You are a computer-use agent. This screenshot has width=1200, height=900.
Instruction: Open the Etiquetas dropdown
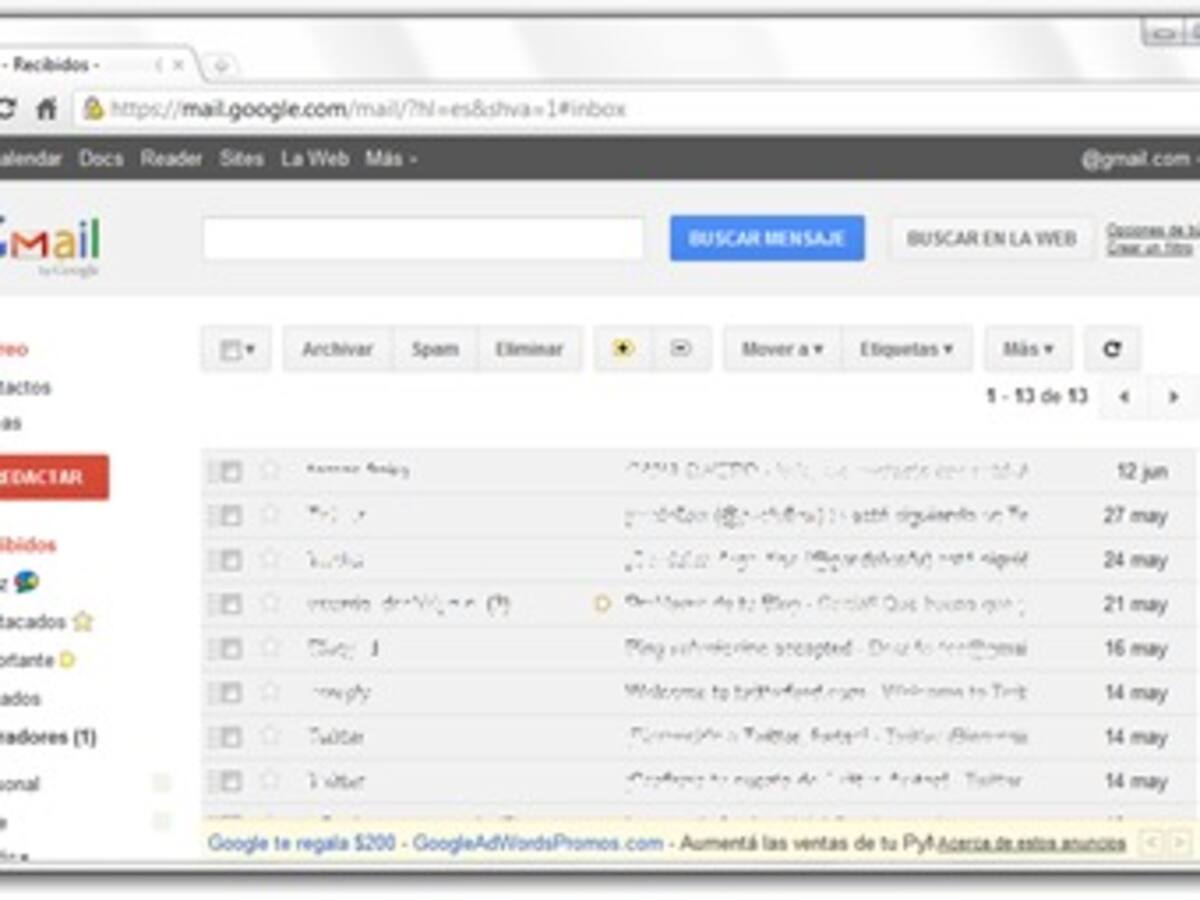(x=906, y=349)
